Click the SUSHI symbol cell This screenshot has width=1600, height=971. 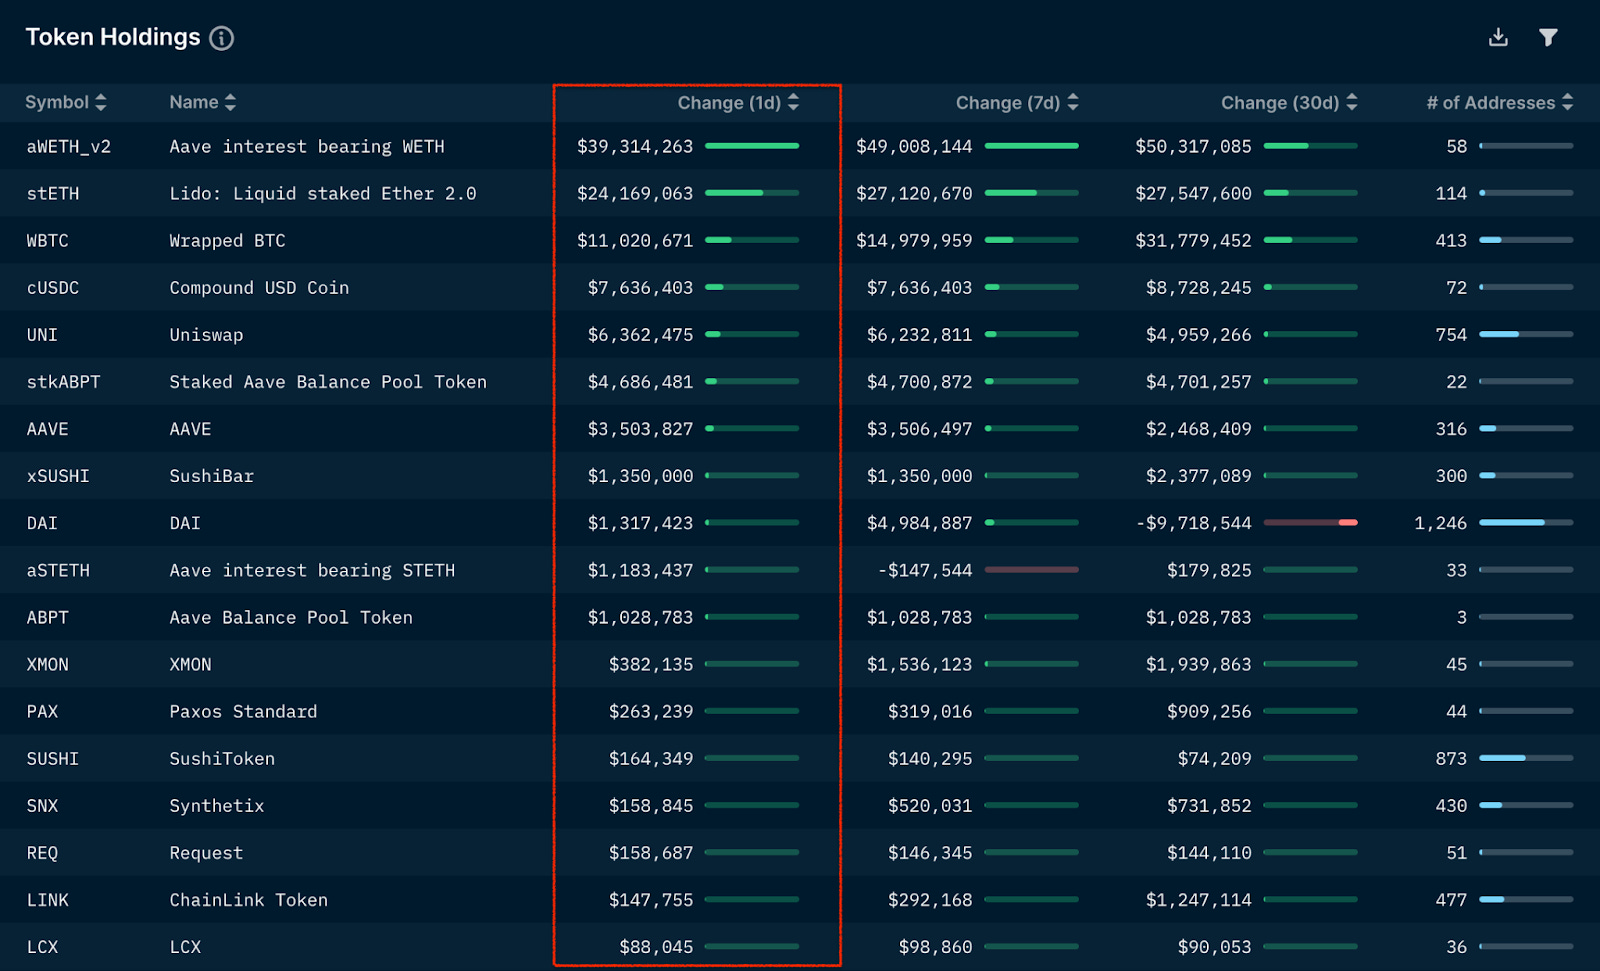pos(53,758)
